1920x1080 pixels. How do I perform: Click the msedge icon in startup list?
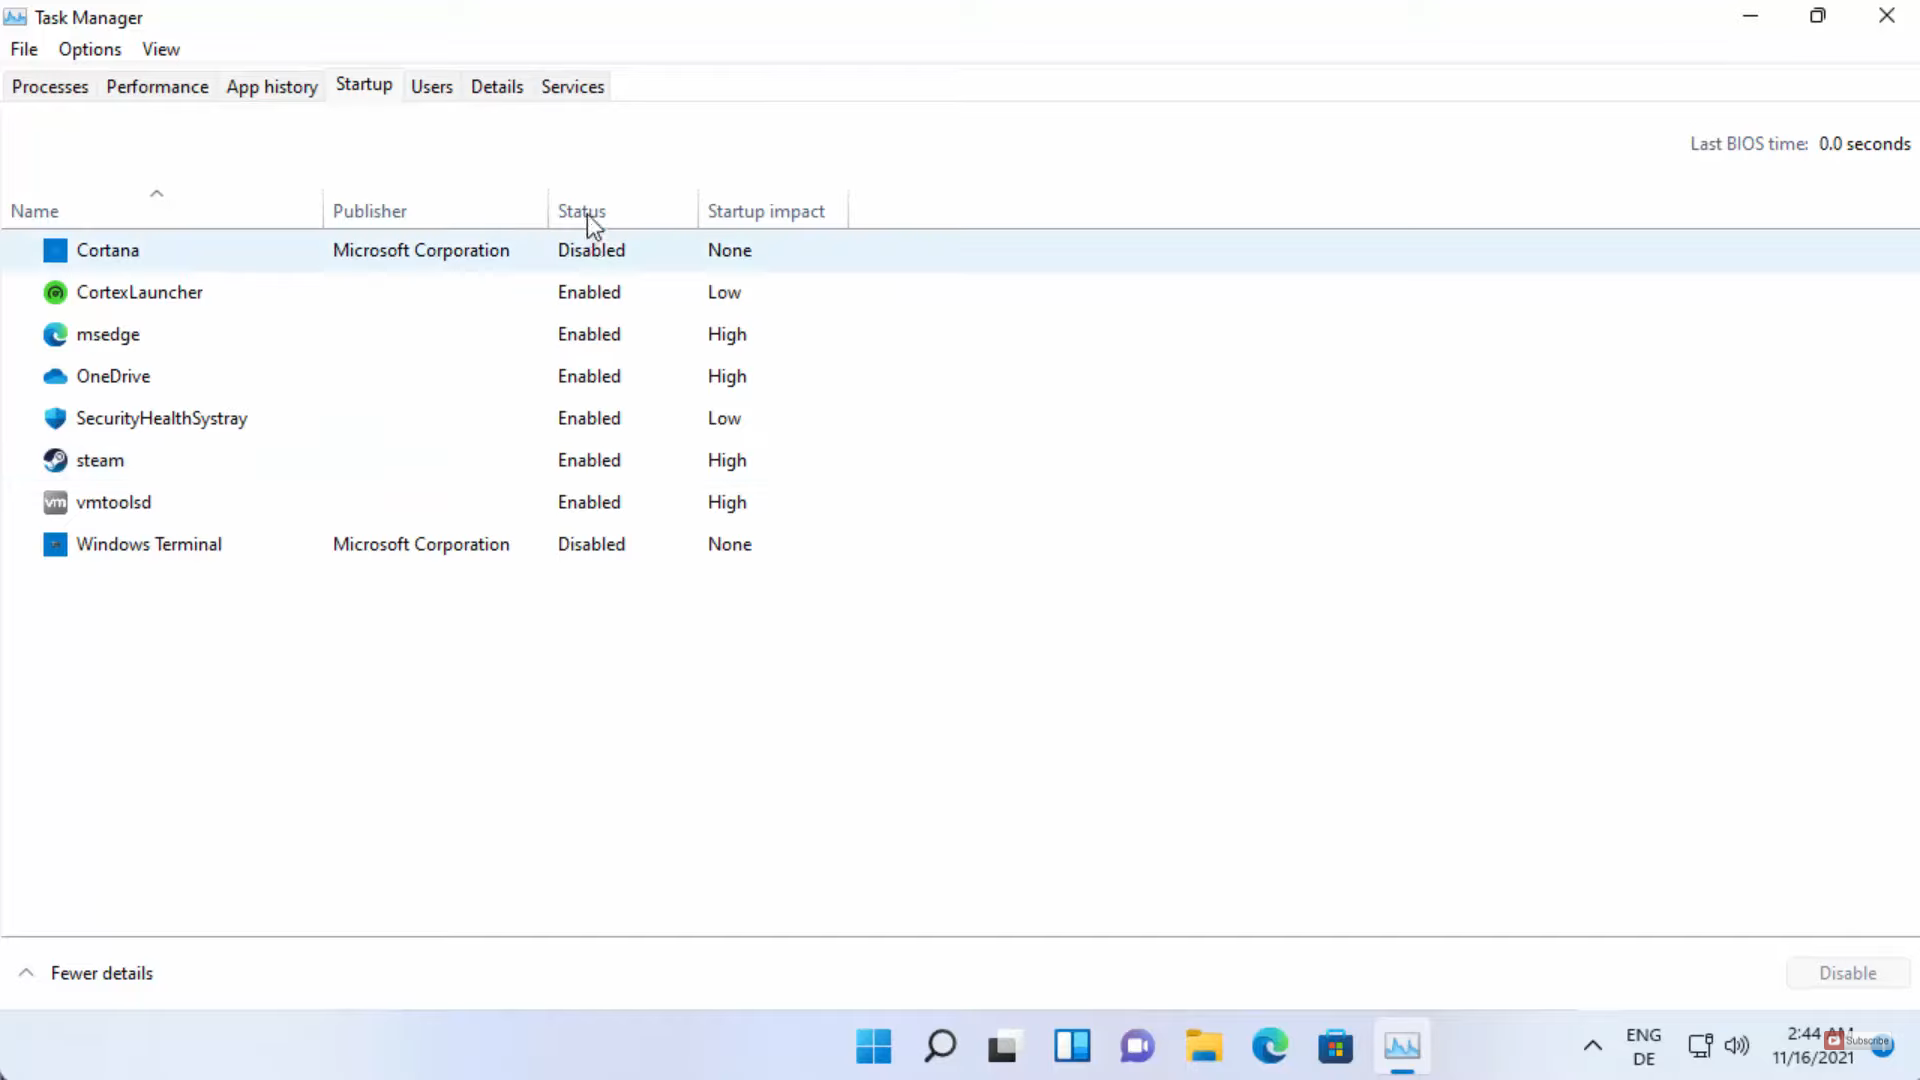[x=55, y=334]
